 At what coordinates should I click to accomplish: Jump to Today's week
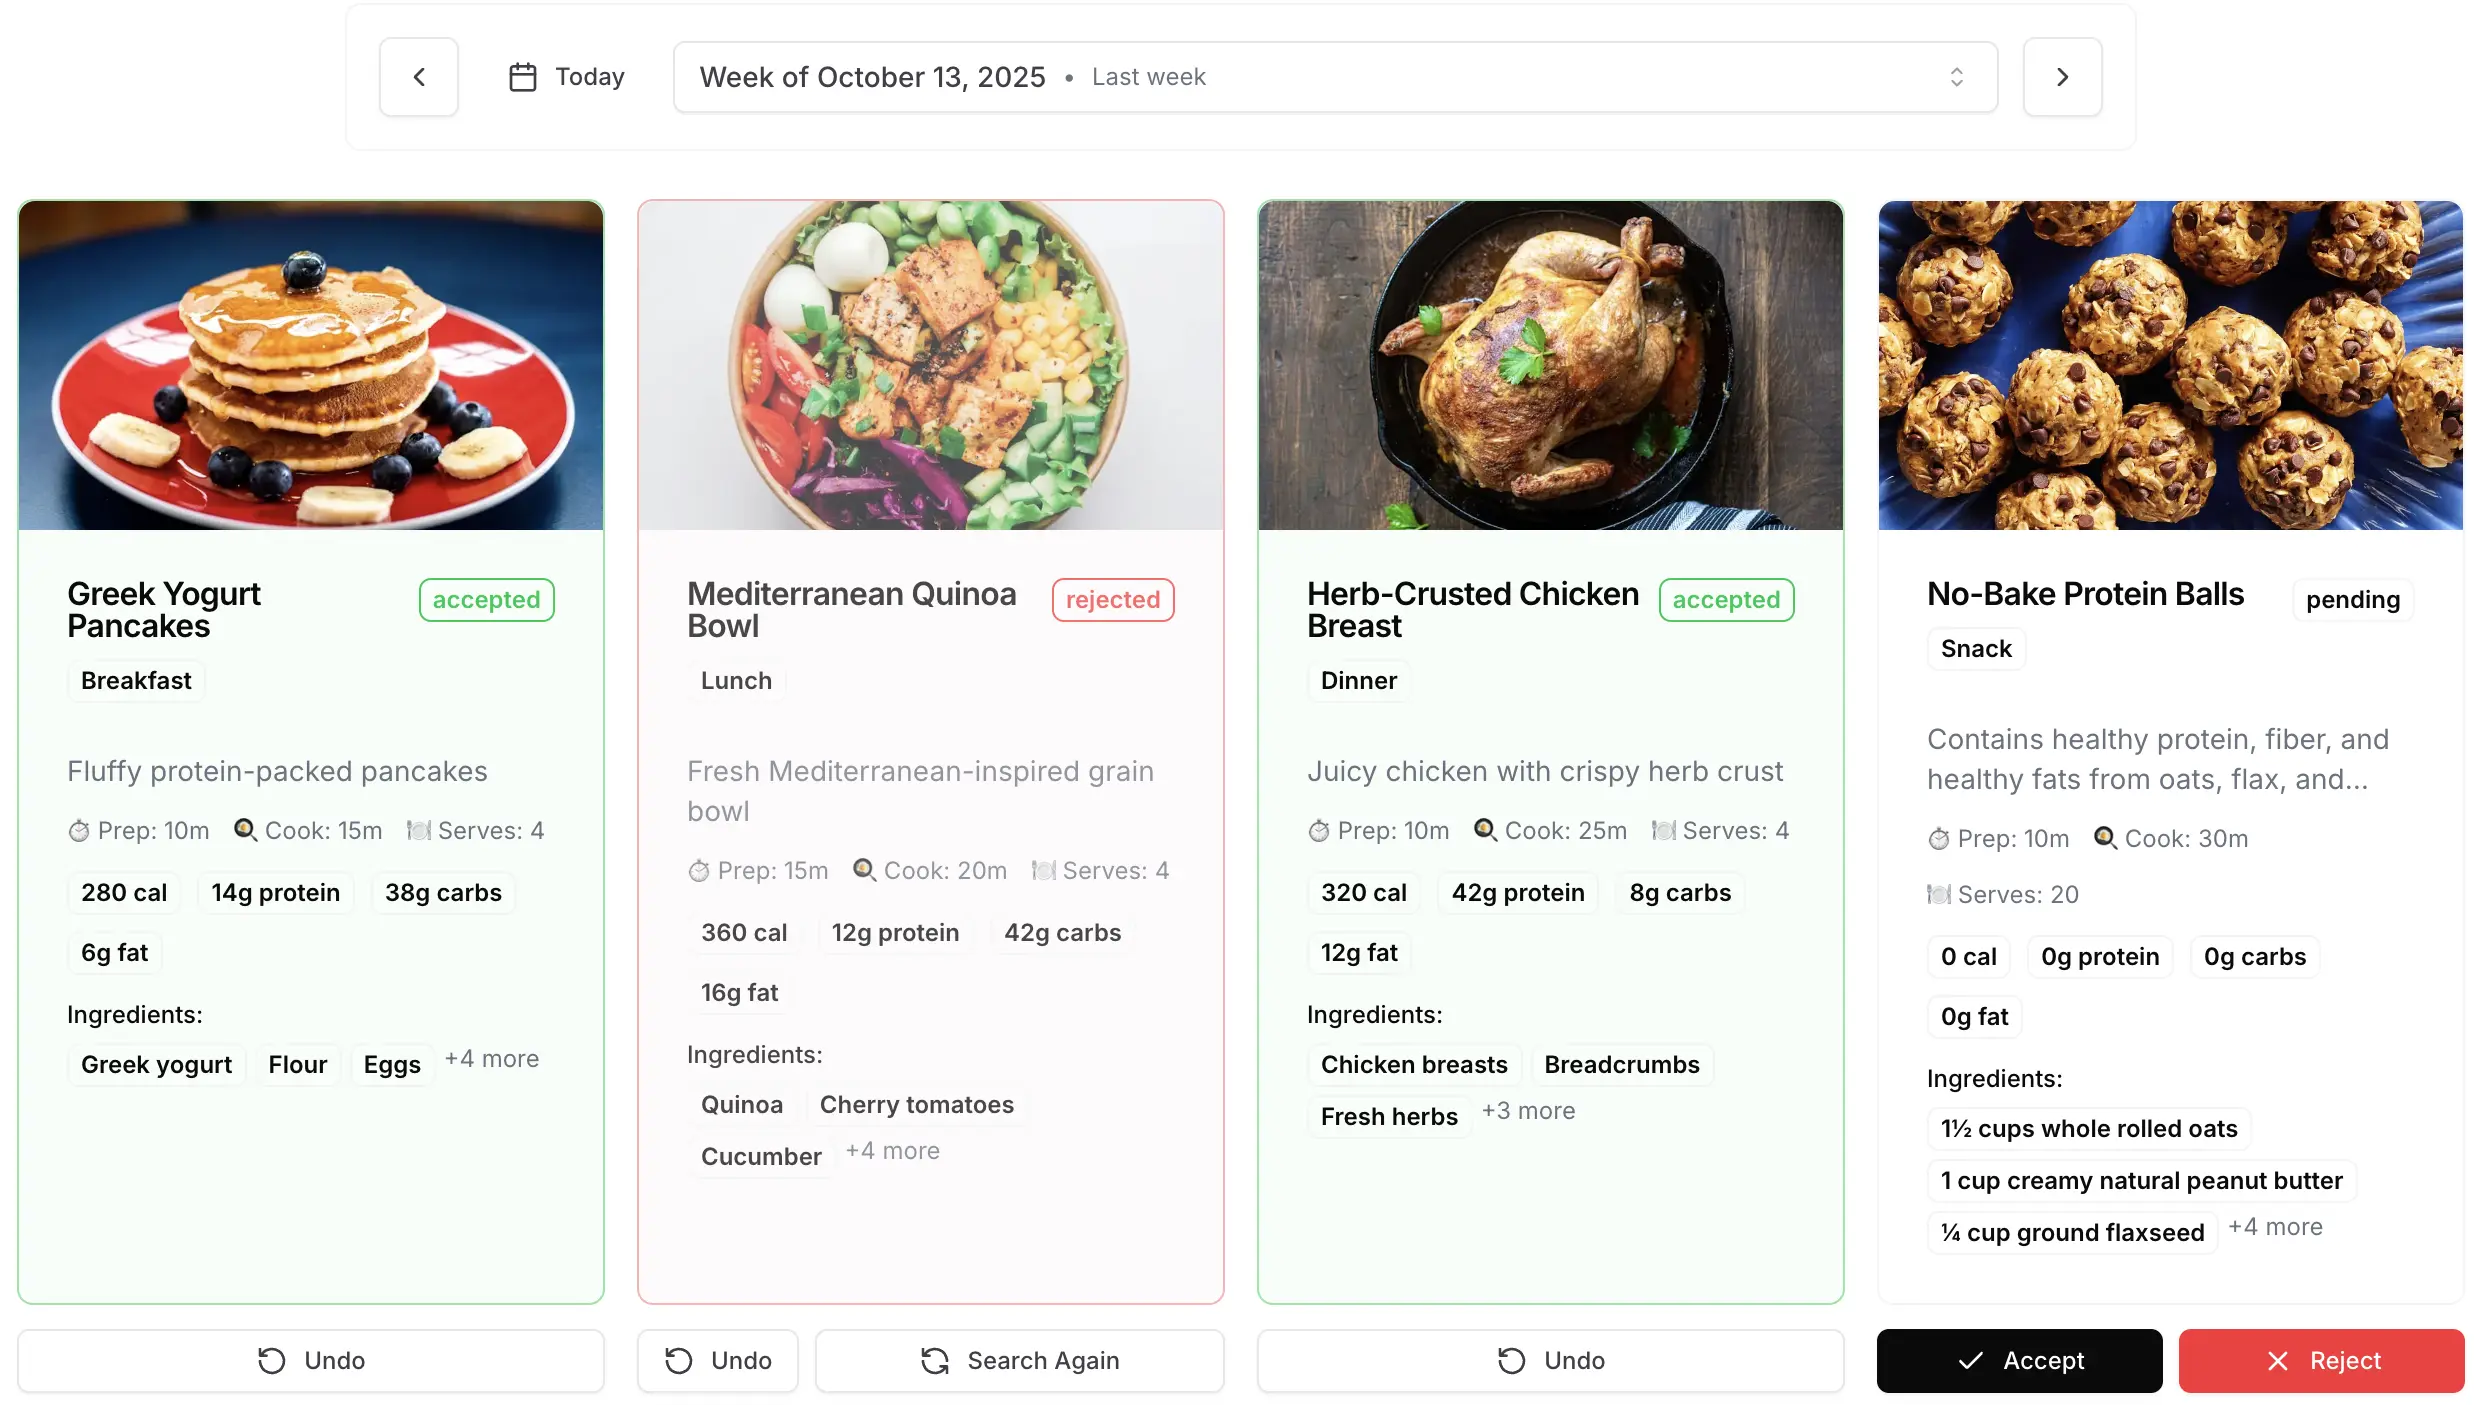coord(567,77)
